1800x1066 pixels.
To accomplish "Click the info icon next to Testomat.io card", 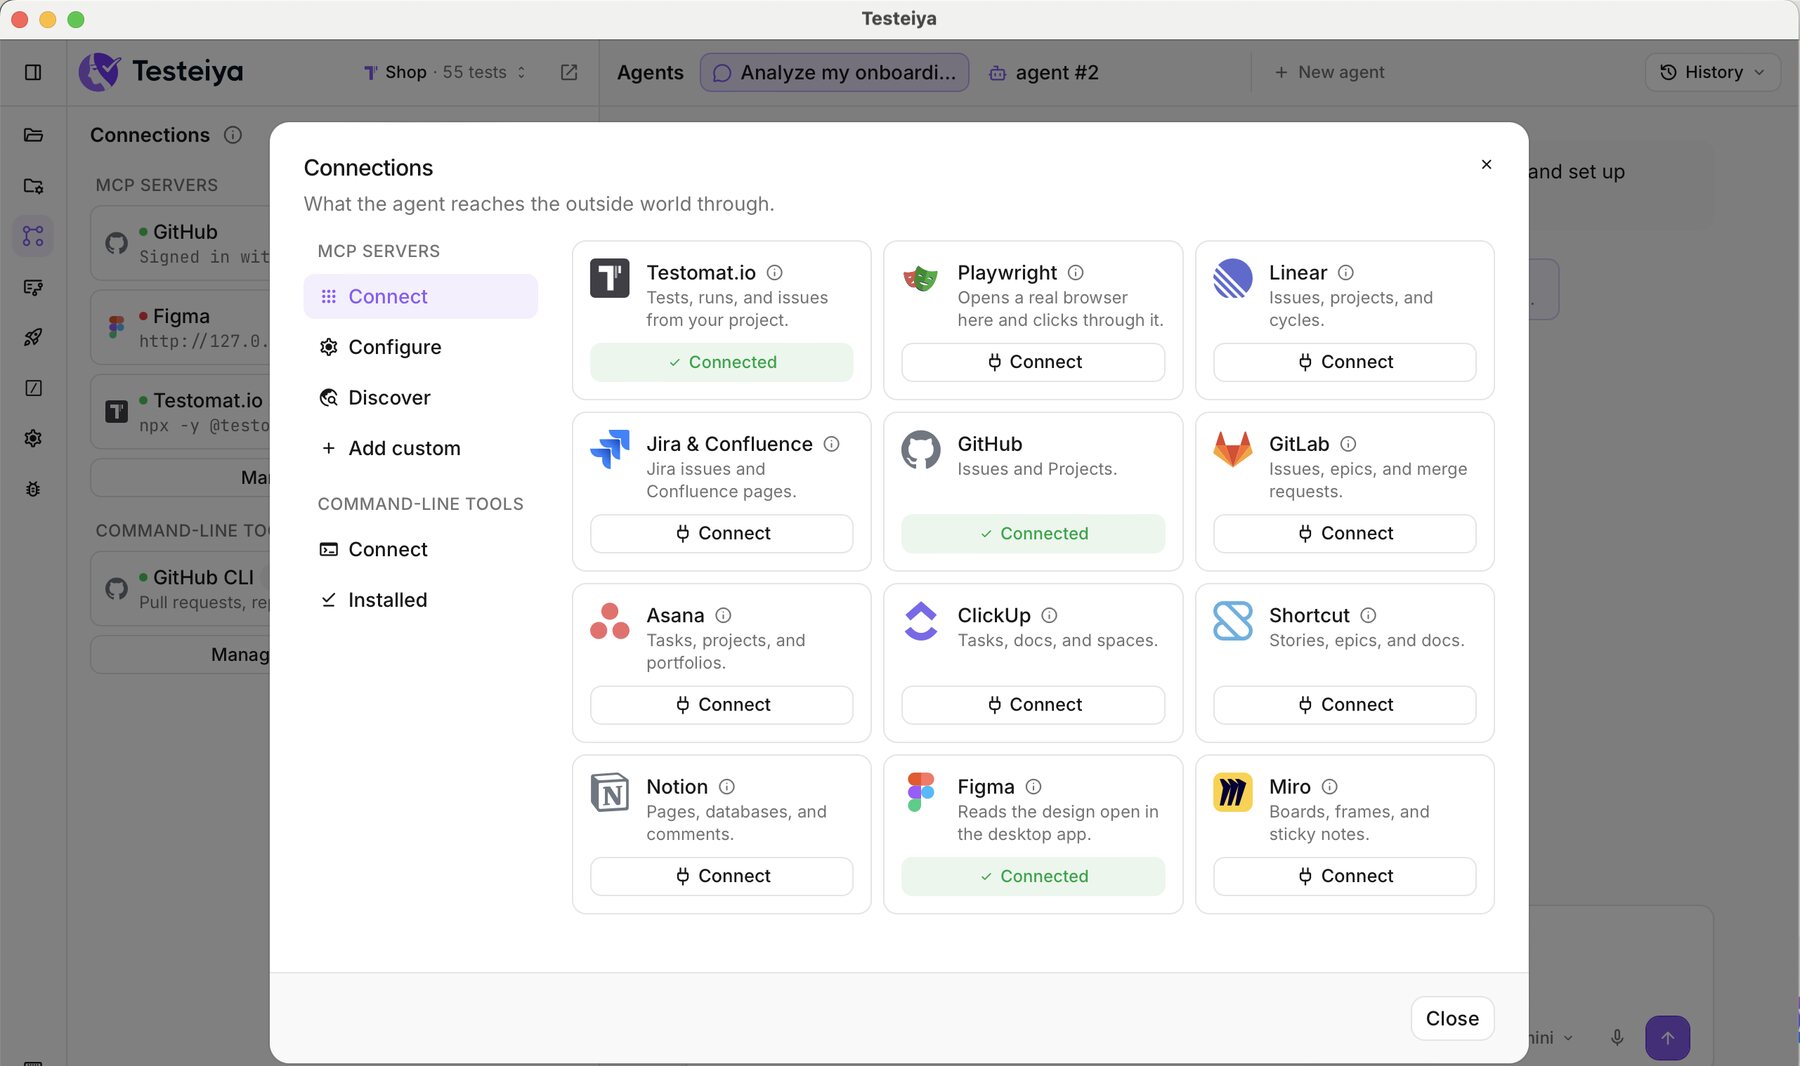I will click(775, 272).
